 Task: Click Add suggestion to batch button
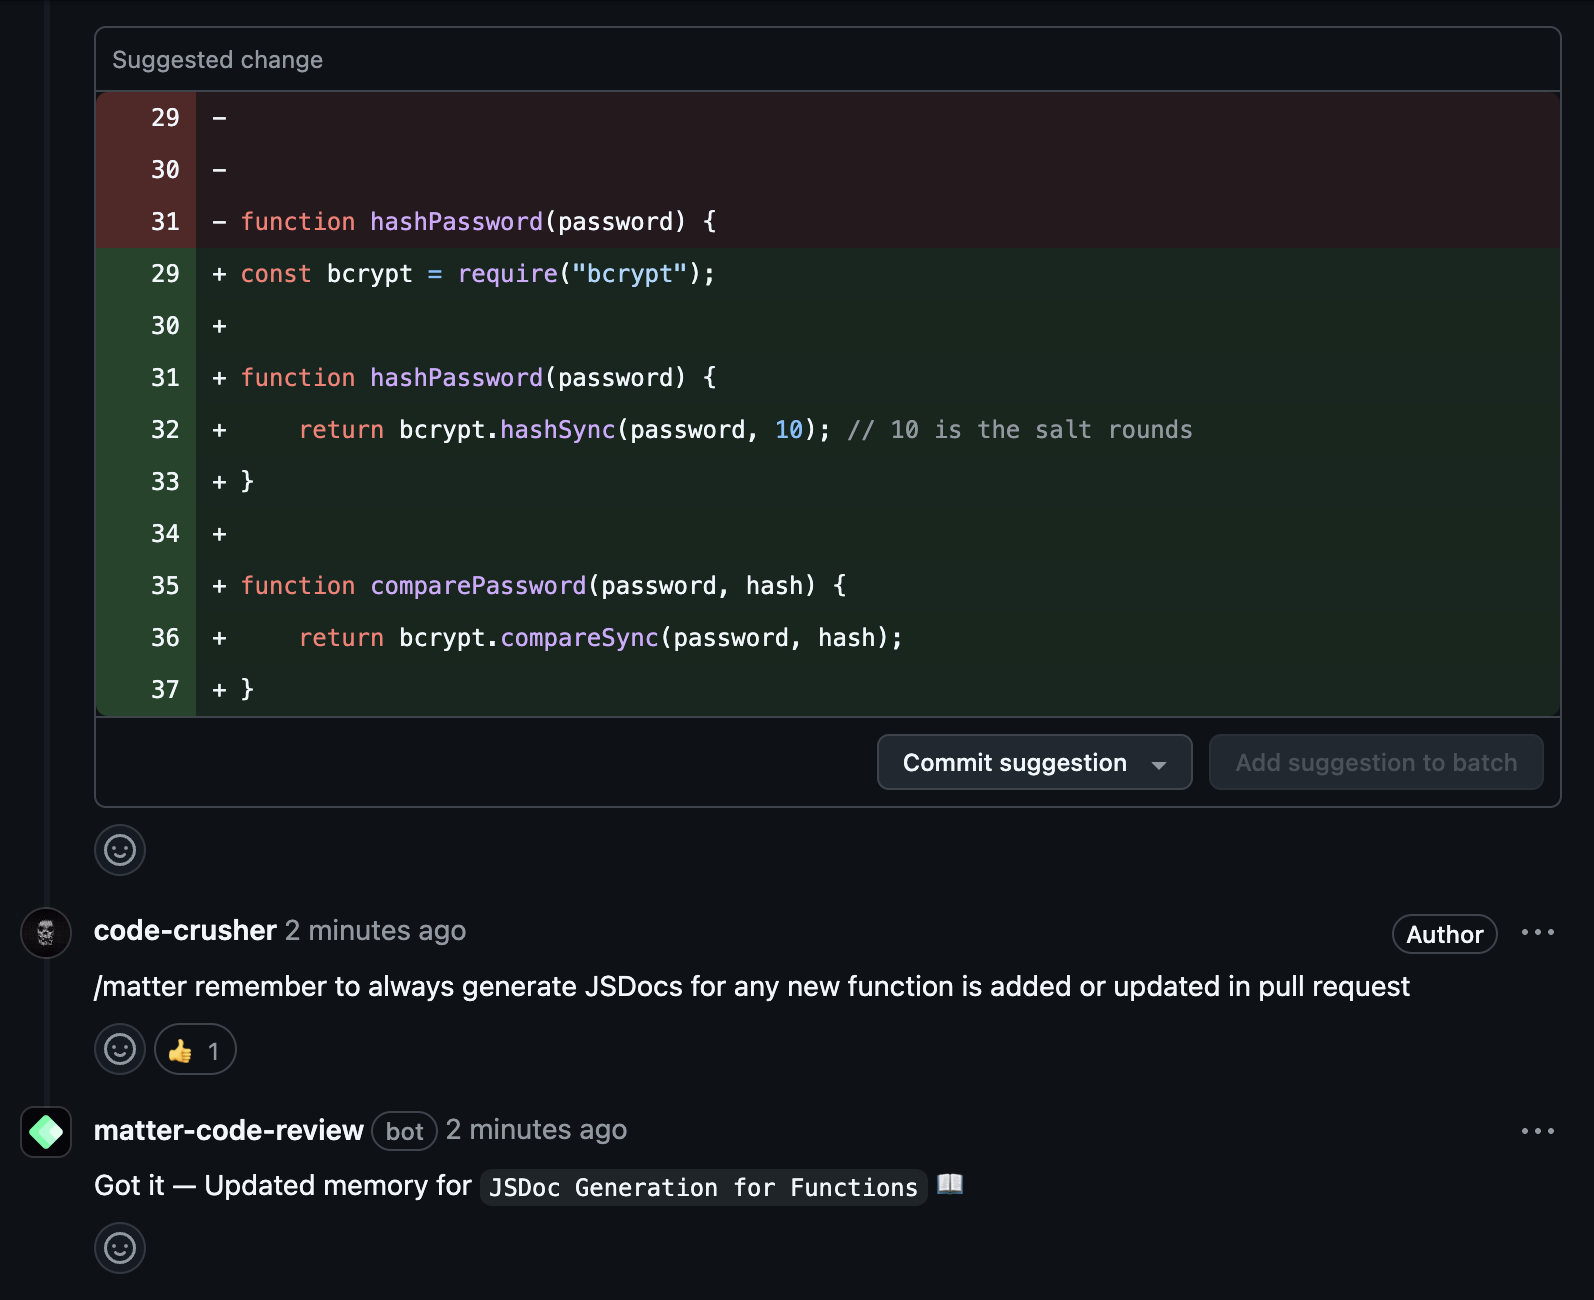(1376, 762)
